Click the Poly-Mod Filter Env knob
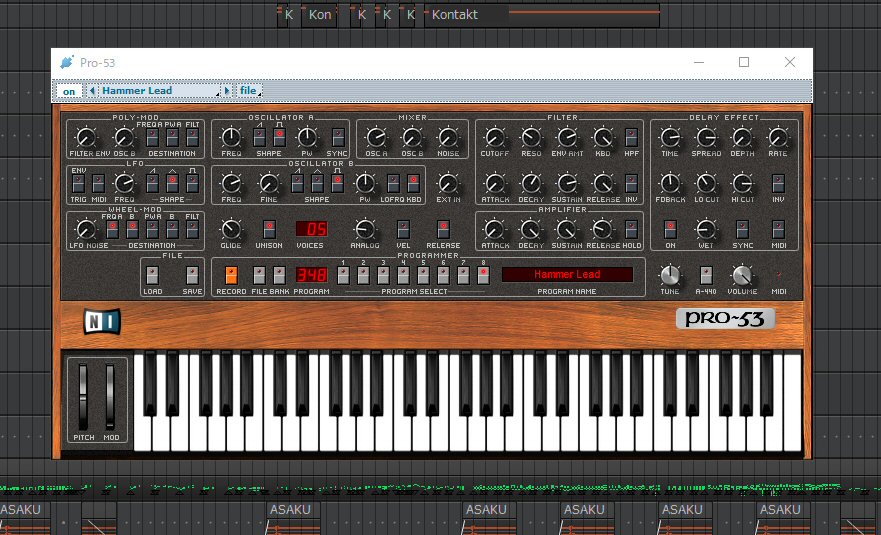 pos(86,138)
